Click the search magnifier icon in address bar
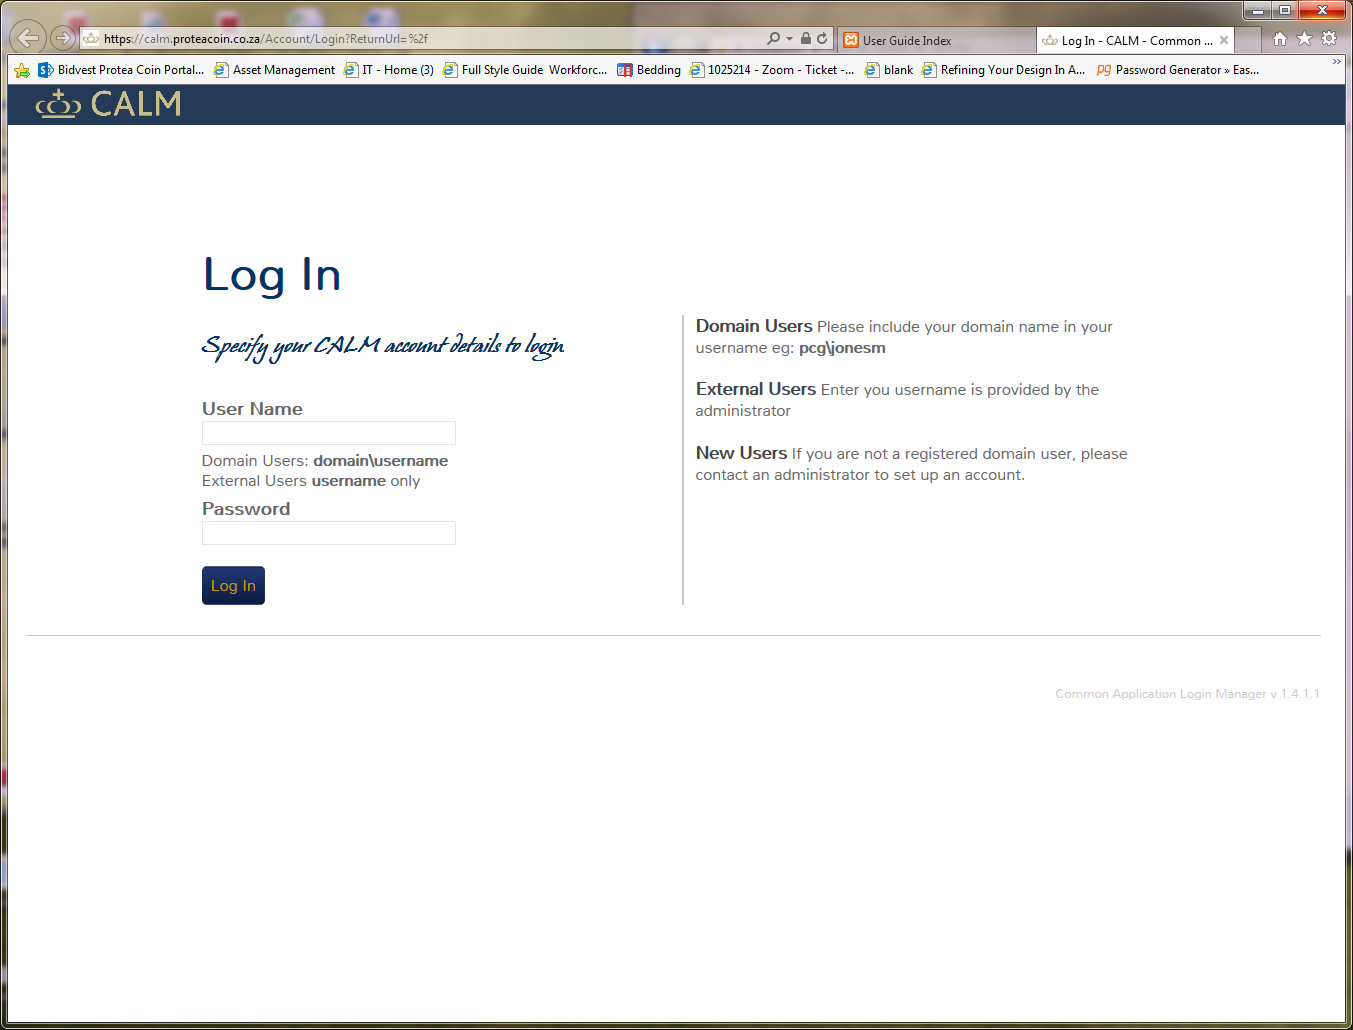This screenshot has height=1030, width=1353. (x=774, y=39)
